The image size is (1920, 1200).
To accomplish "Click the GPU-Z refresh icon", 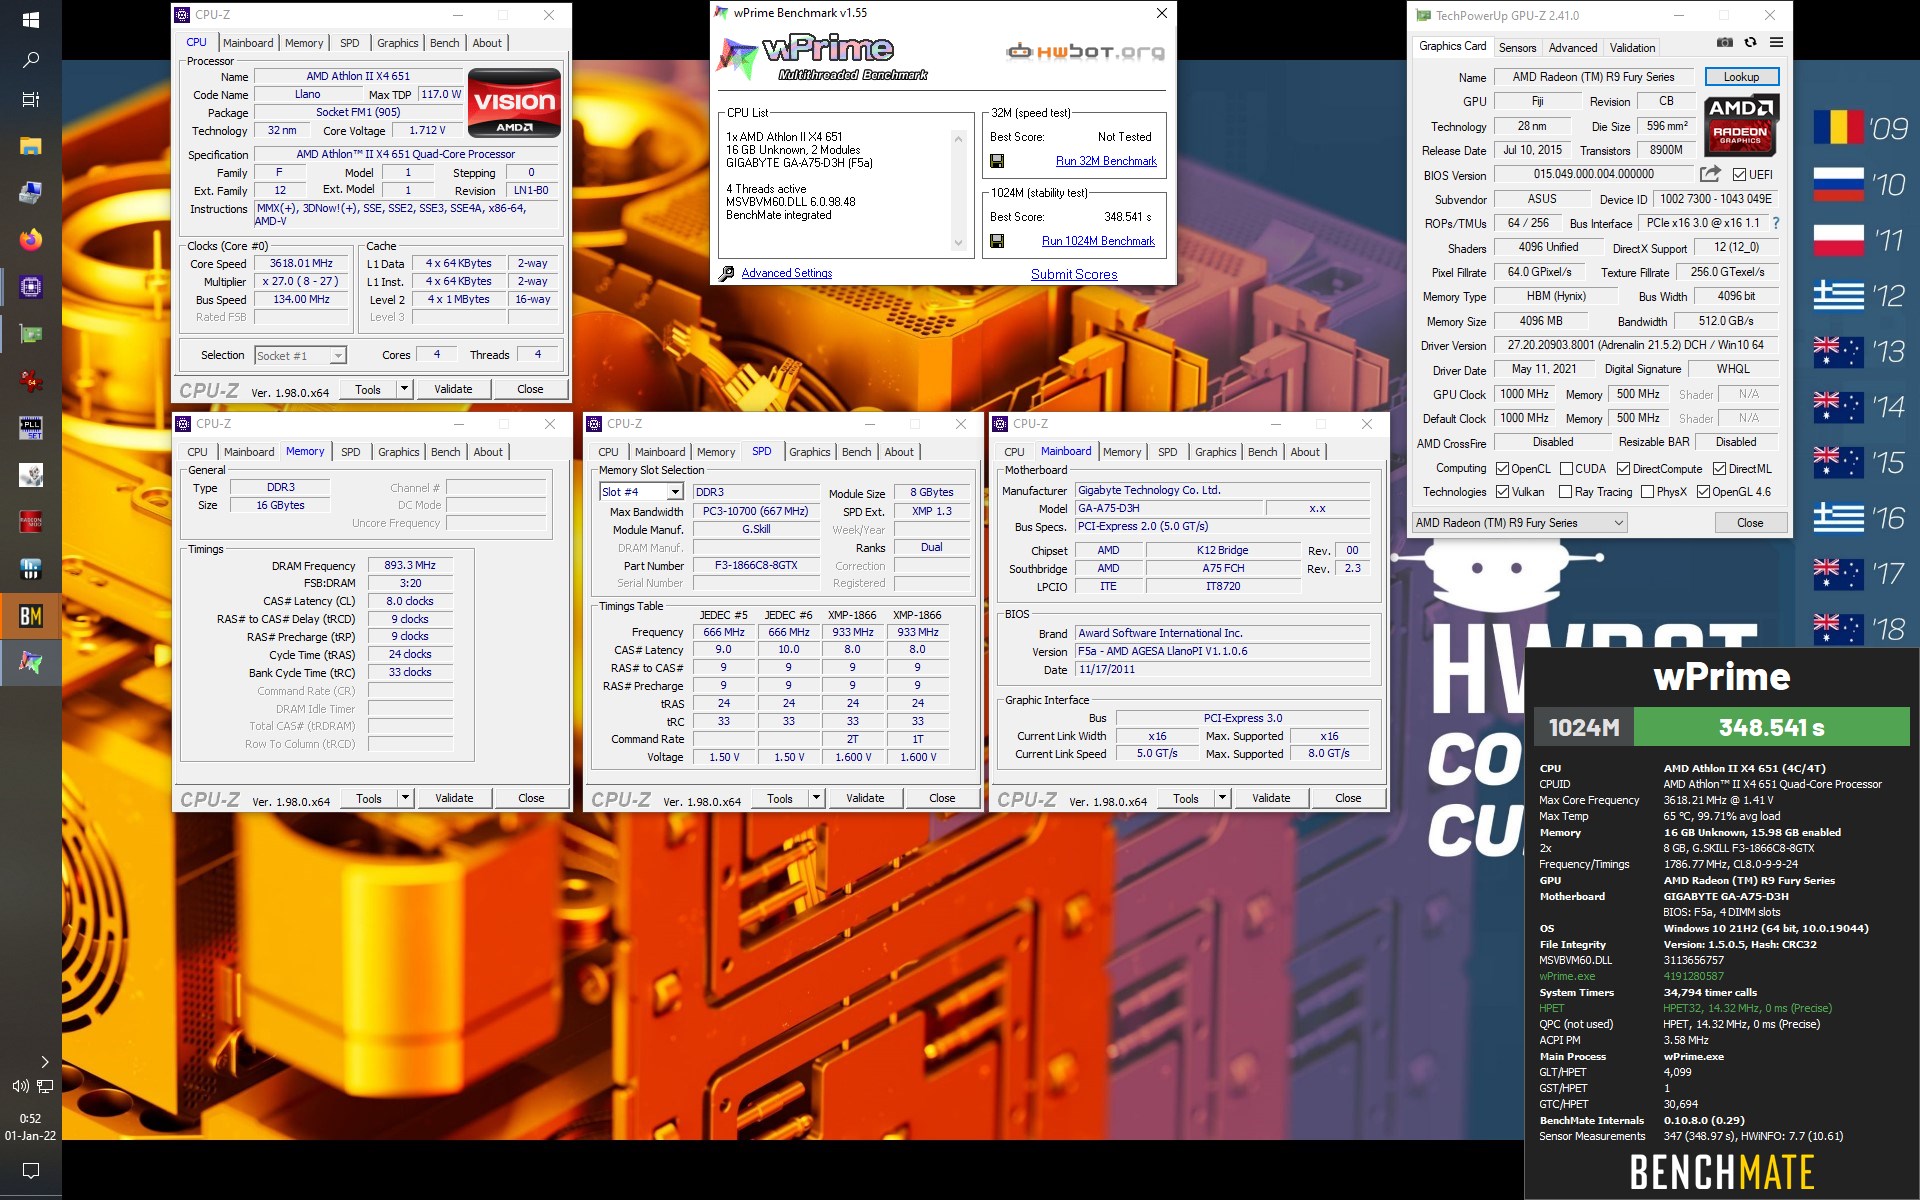I will (x=1750, y=43).
